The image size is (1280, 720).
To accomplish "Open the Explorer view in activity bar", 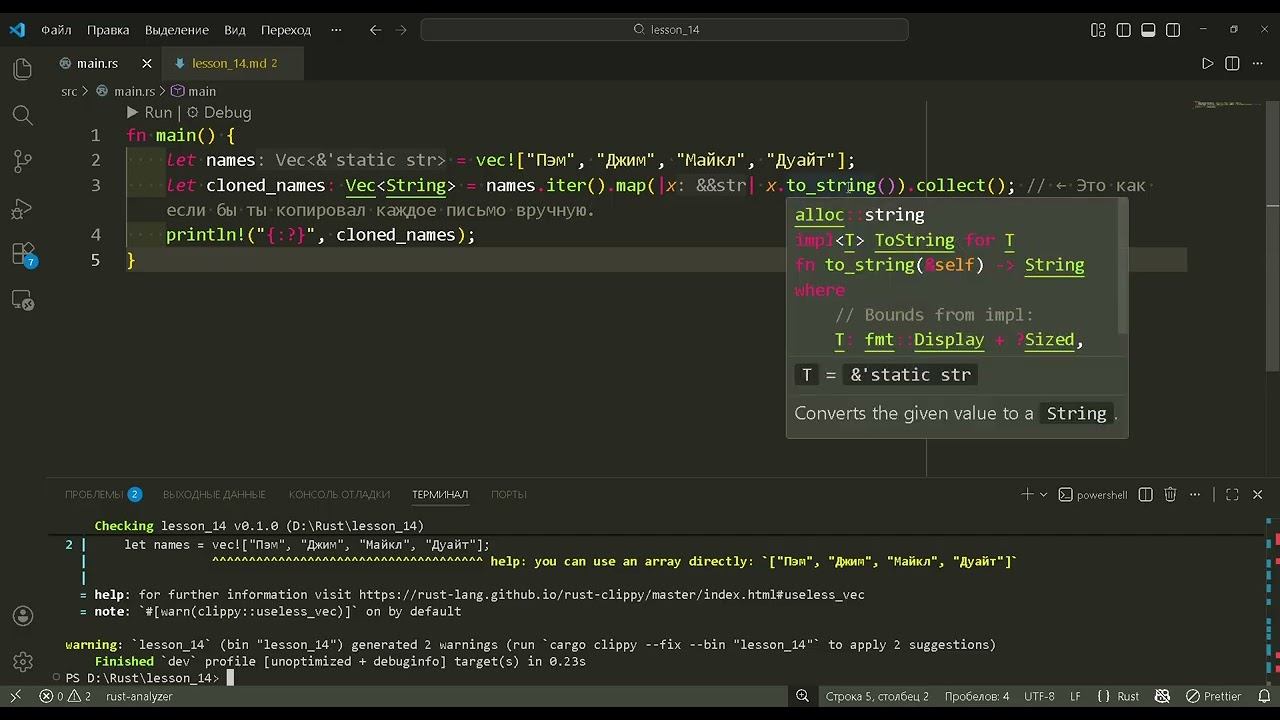I will click(x=22, y=69).
